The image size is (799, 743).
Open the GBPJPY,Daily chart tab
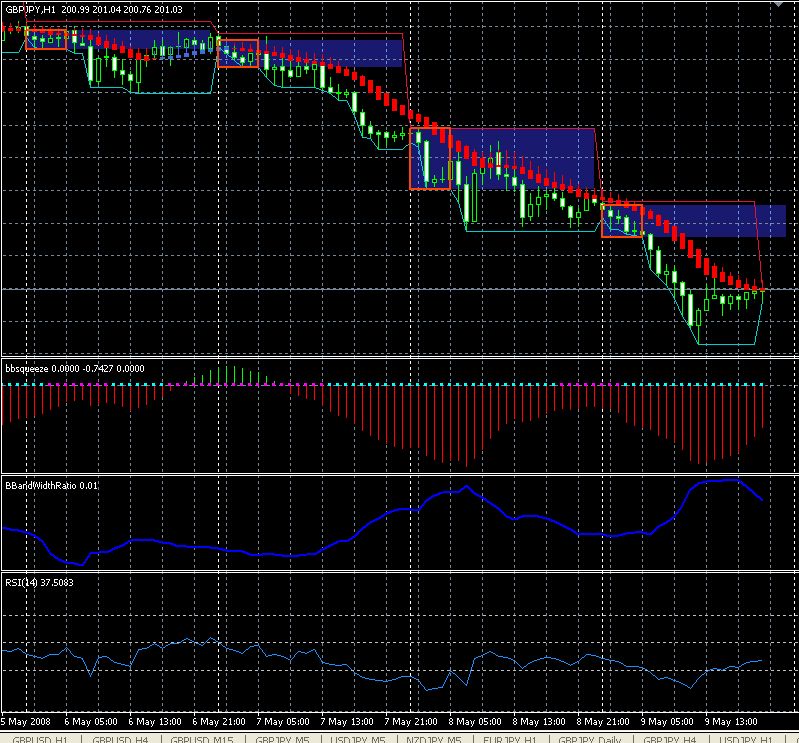tap(590, 739)
